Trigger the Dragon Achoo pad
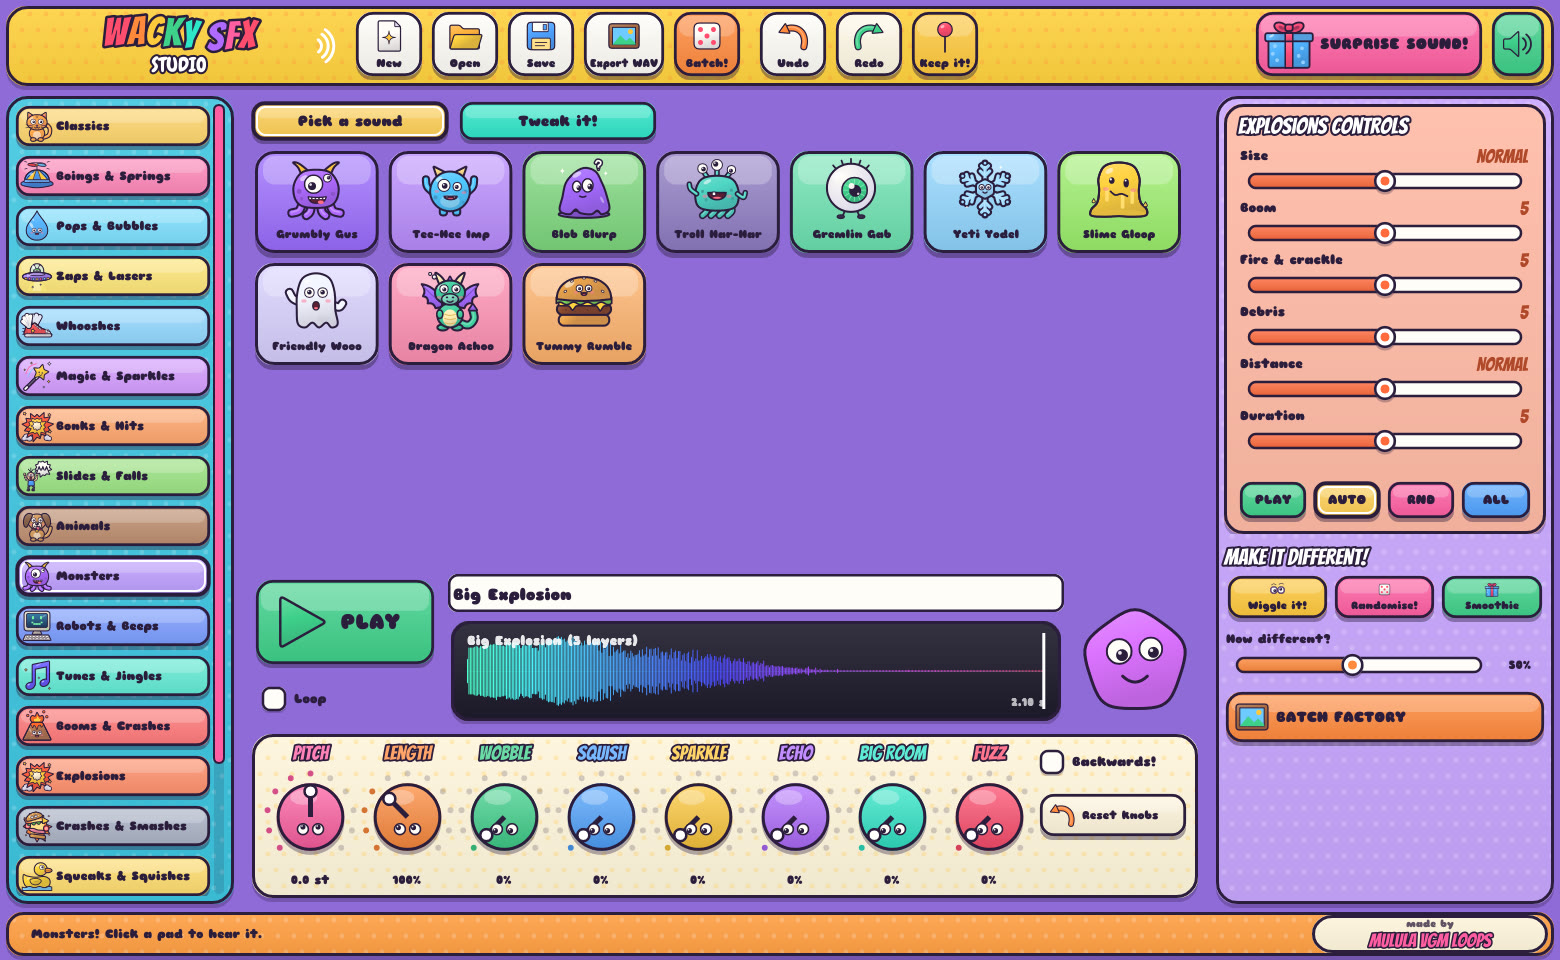The image size is (1560, 960). (450, 314)
